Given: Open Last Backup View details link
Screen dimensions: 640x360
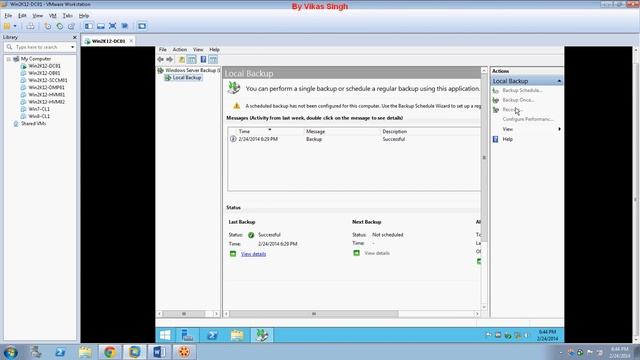Looking at the screenshot, I should pyautogui.click(x=253, y=254).
